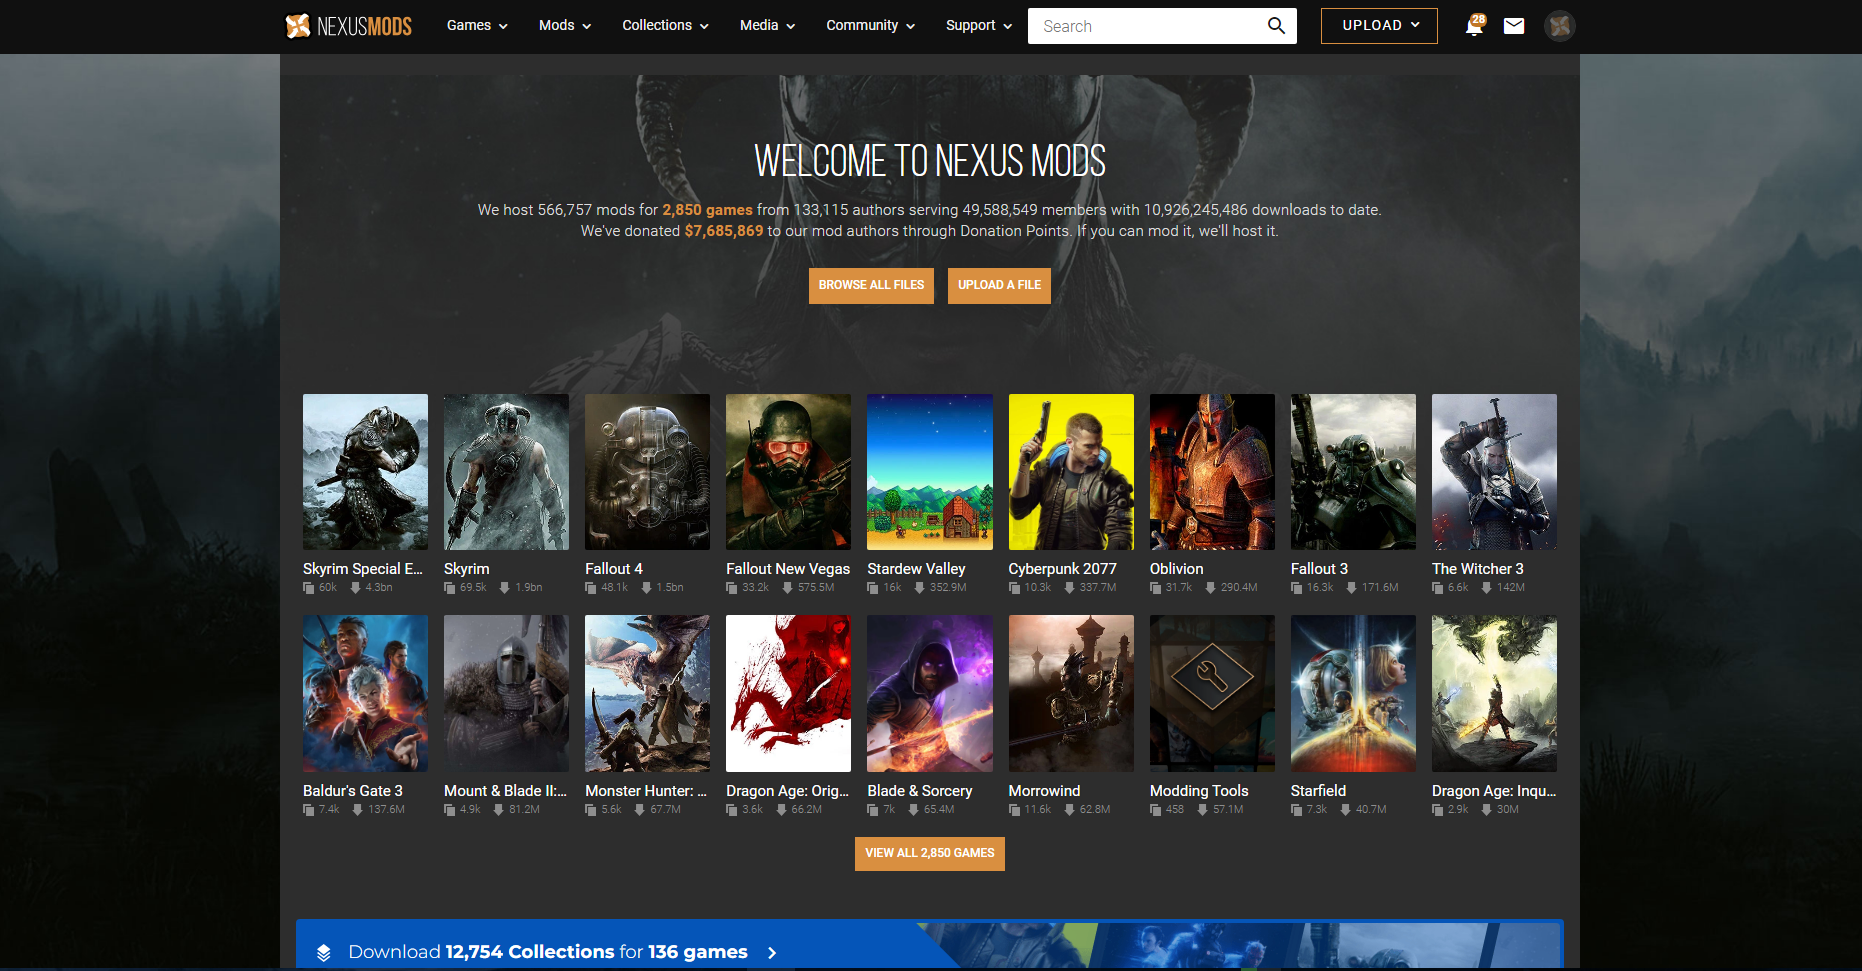Image resolution: width=1862 pixels, height=971 pixels.
Task: Click the "Mount & Blade II:..." title
Action: click(x=505, y=791)
